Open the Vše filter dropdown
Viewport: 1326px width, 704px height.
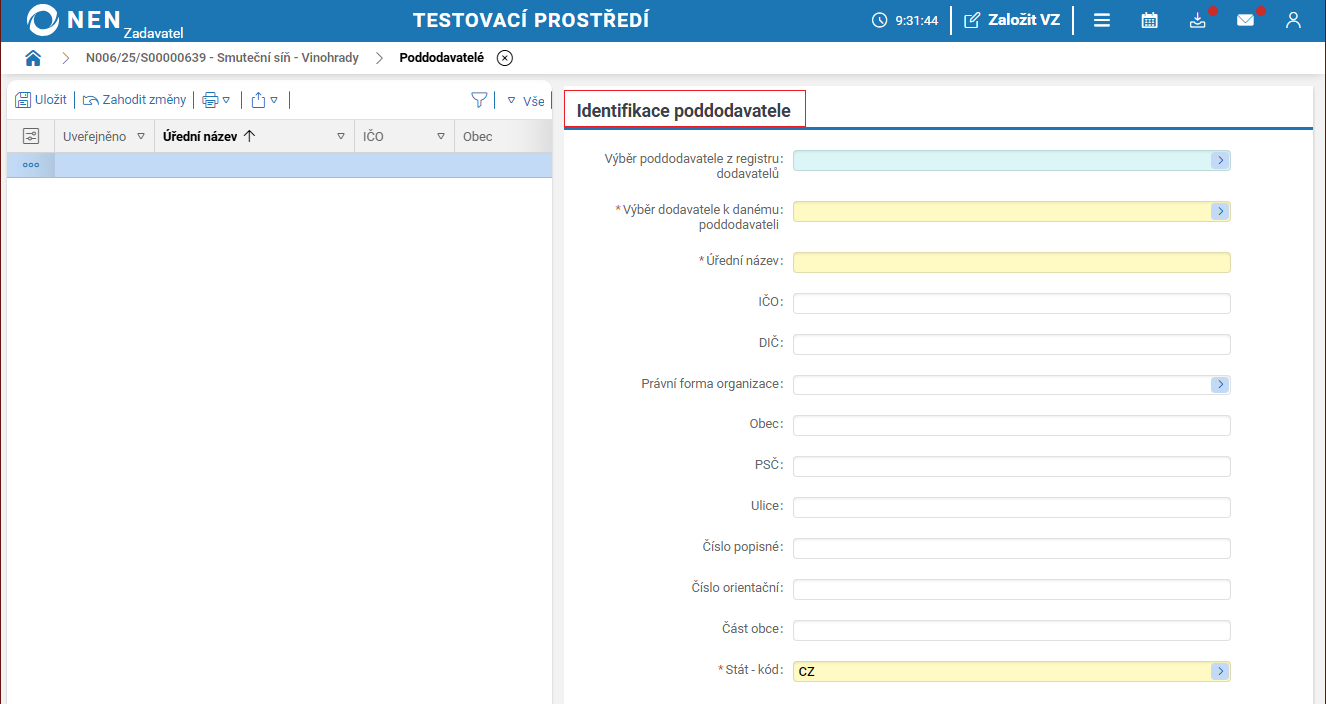525,101
